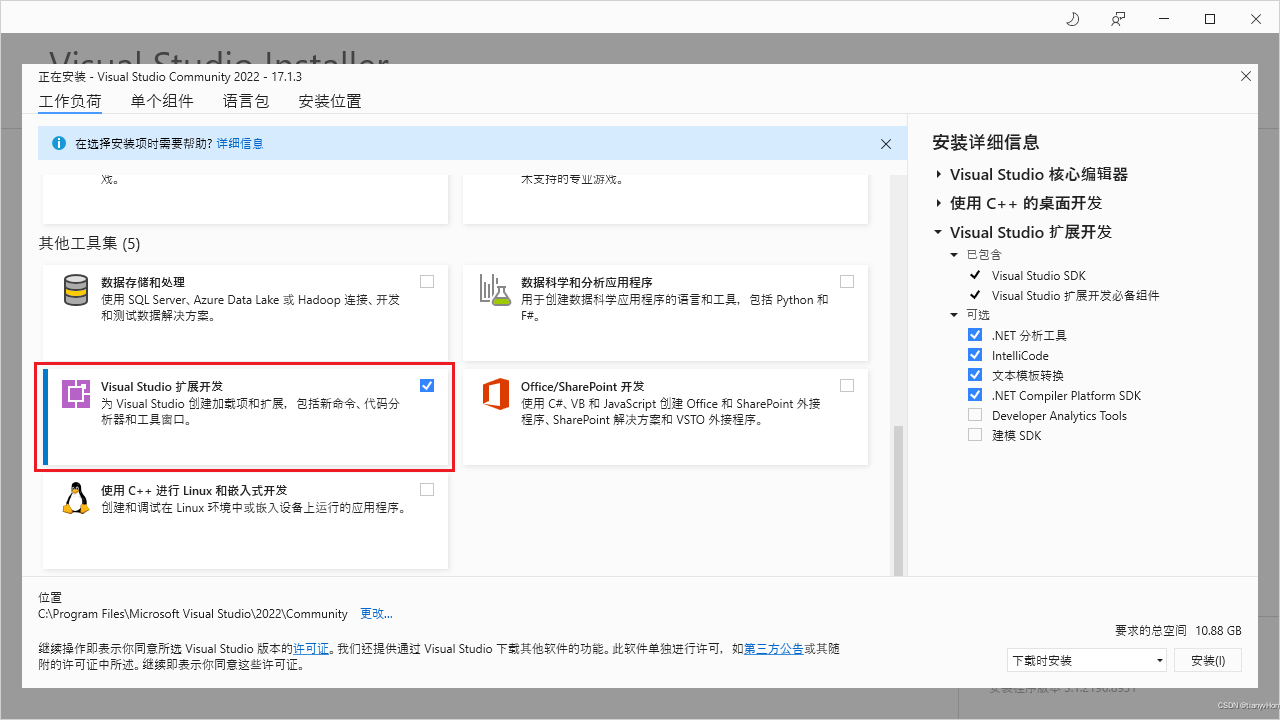This screenshot has width=1280, height=720.
Task: Open the 下载时安装 dropdown
Action: point(1087,660)
